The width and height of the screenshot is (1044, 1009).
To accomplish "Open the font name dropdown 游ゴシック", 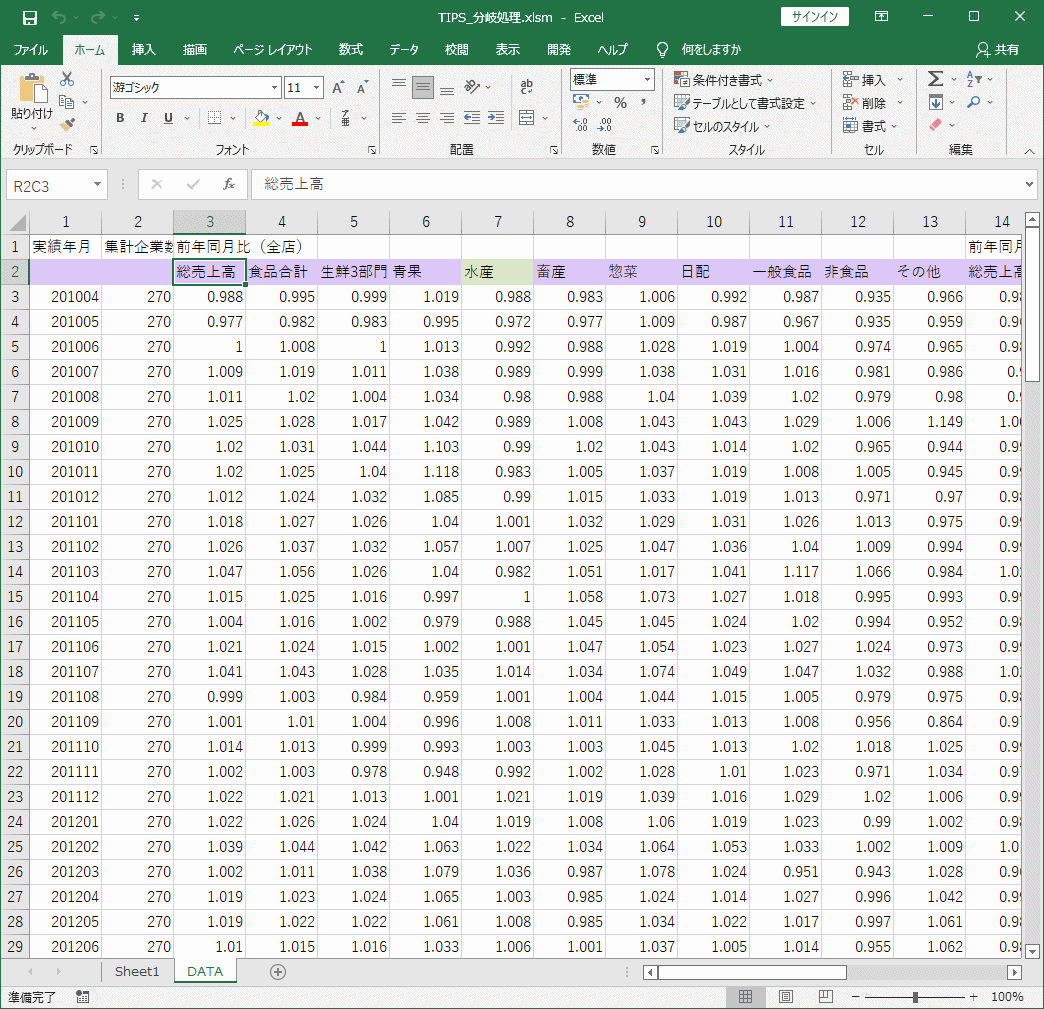I will pyautogui.click(x=274, y=87).
